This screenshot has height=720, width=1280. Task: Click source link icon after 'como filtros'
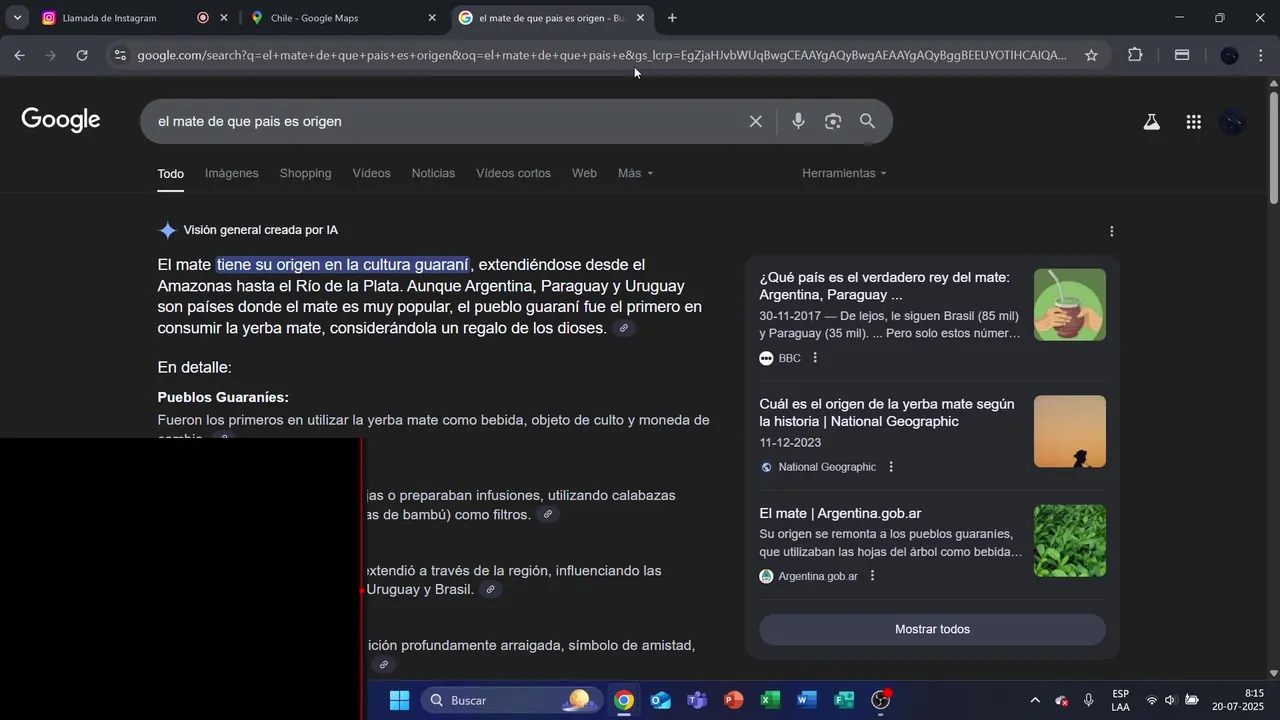tap(547, 515)
